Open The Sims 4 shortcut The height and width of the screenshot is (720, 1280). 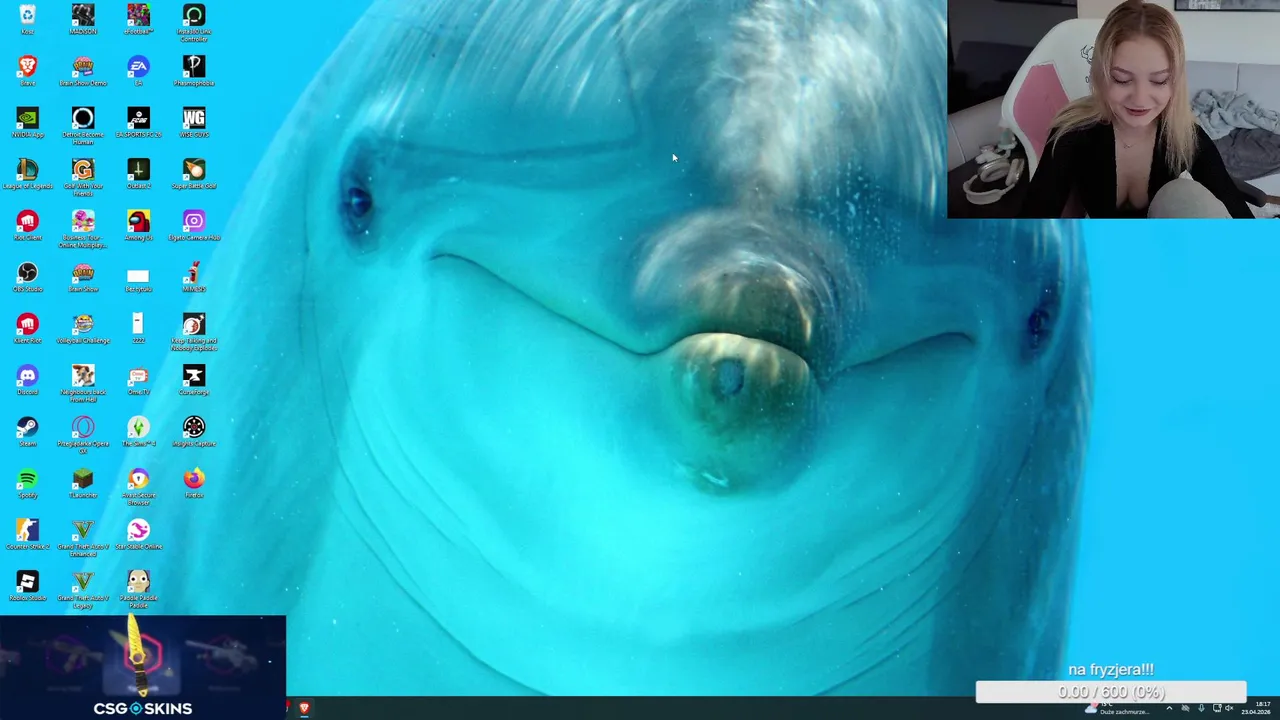coord(138,431)
